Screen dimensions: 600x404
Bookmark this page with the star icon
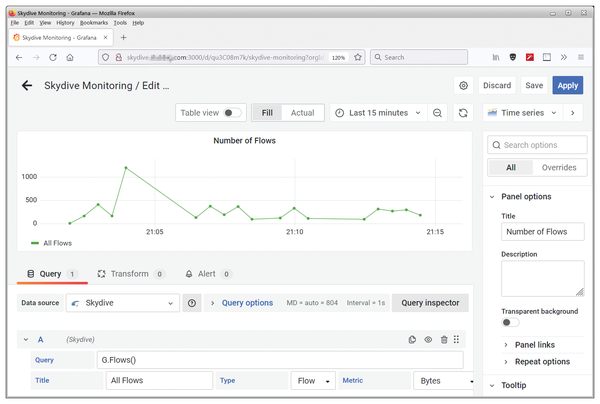[358, 57]
